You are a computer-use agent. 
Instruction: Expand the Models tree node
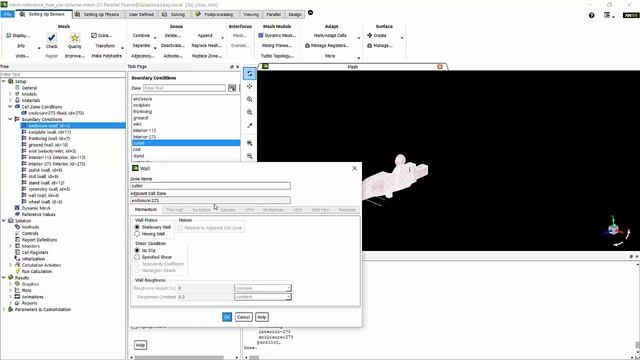tap(10, 94)
